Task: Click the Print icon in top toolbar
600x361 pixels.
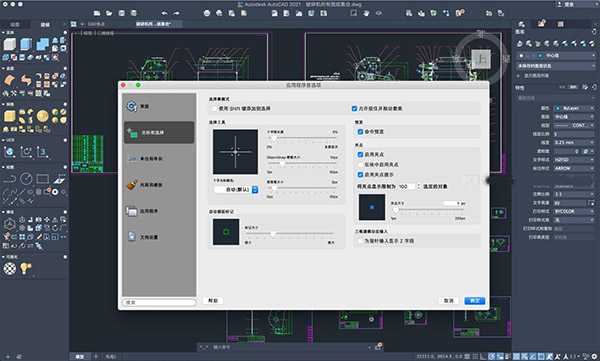Action: [207, 13]
